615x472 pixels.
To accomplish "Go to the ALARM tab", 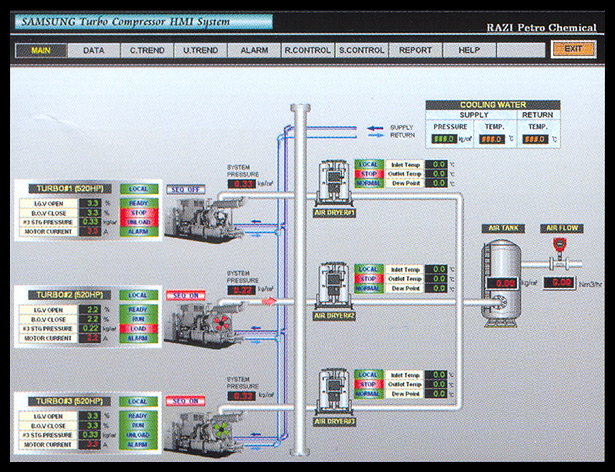I will pos(254,51).
